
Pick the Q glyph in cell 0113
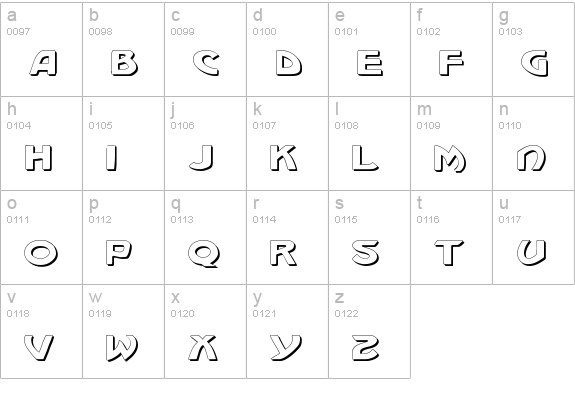[x=204, y=253]
